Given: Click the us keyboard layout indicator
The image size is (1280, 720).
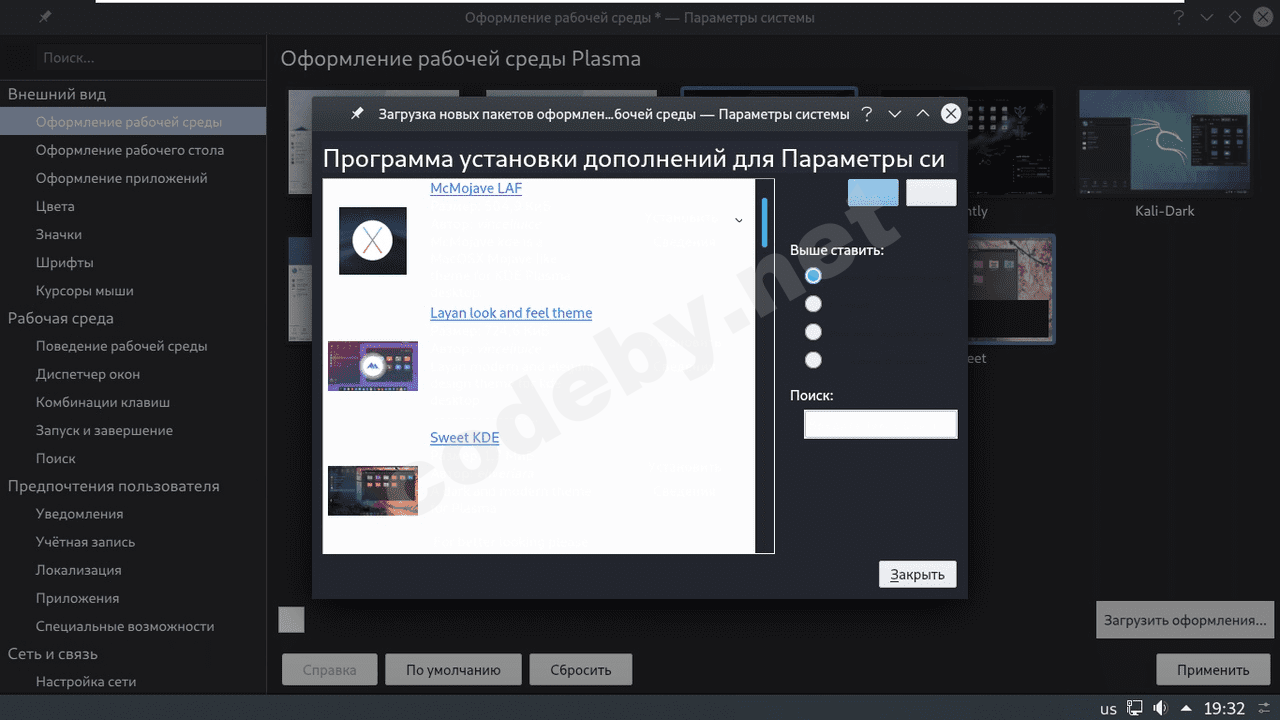Looking at the screenshot, I should click(1108, 707).
